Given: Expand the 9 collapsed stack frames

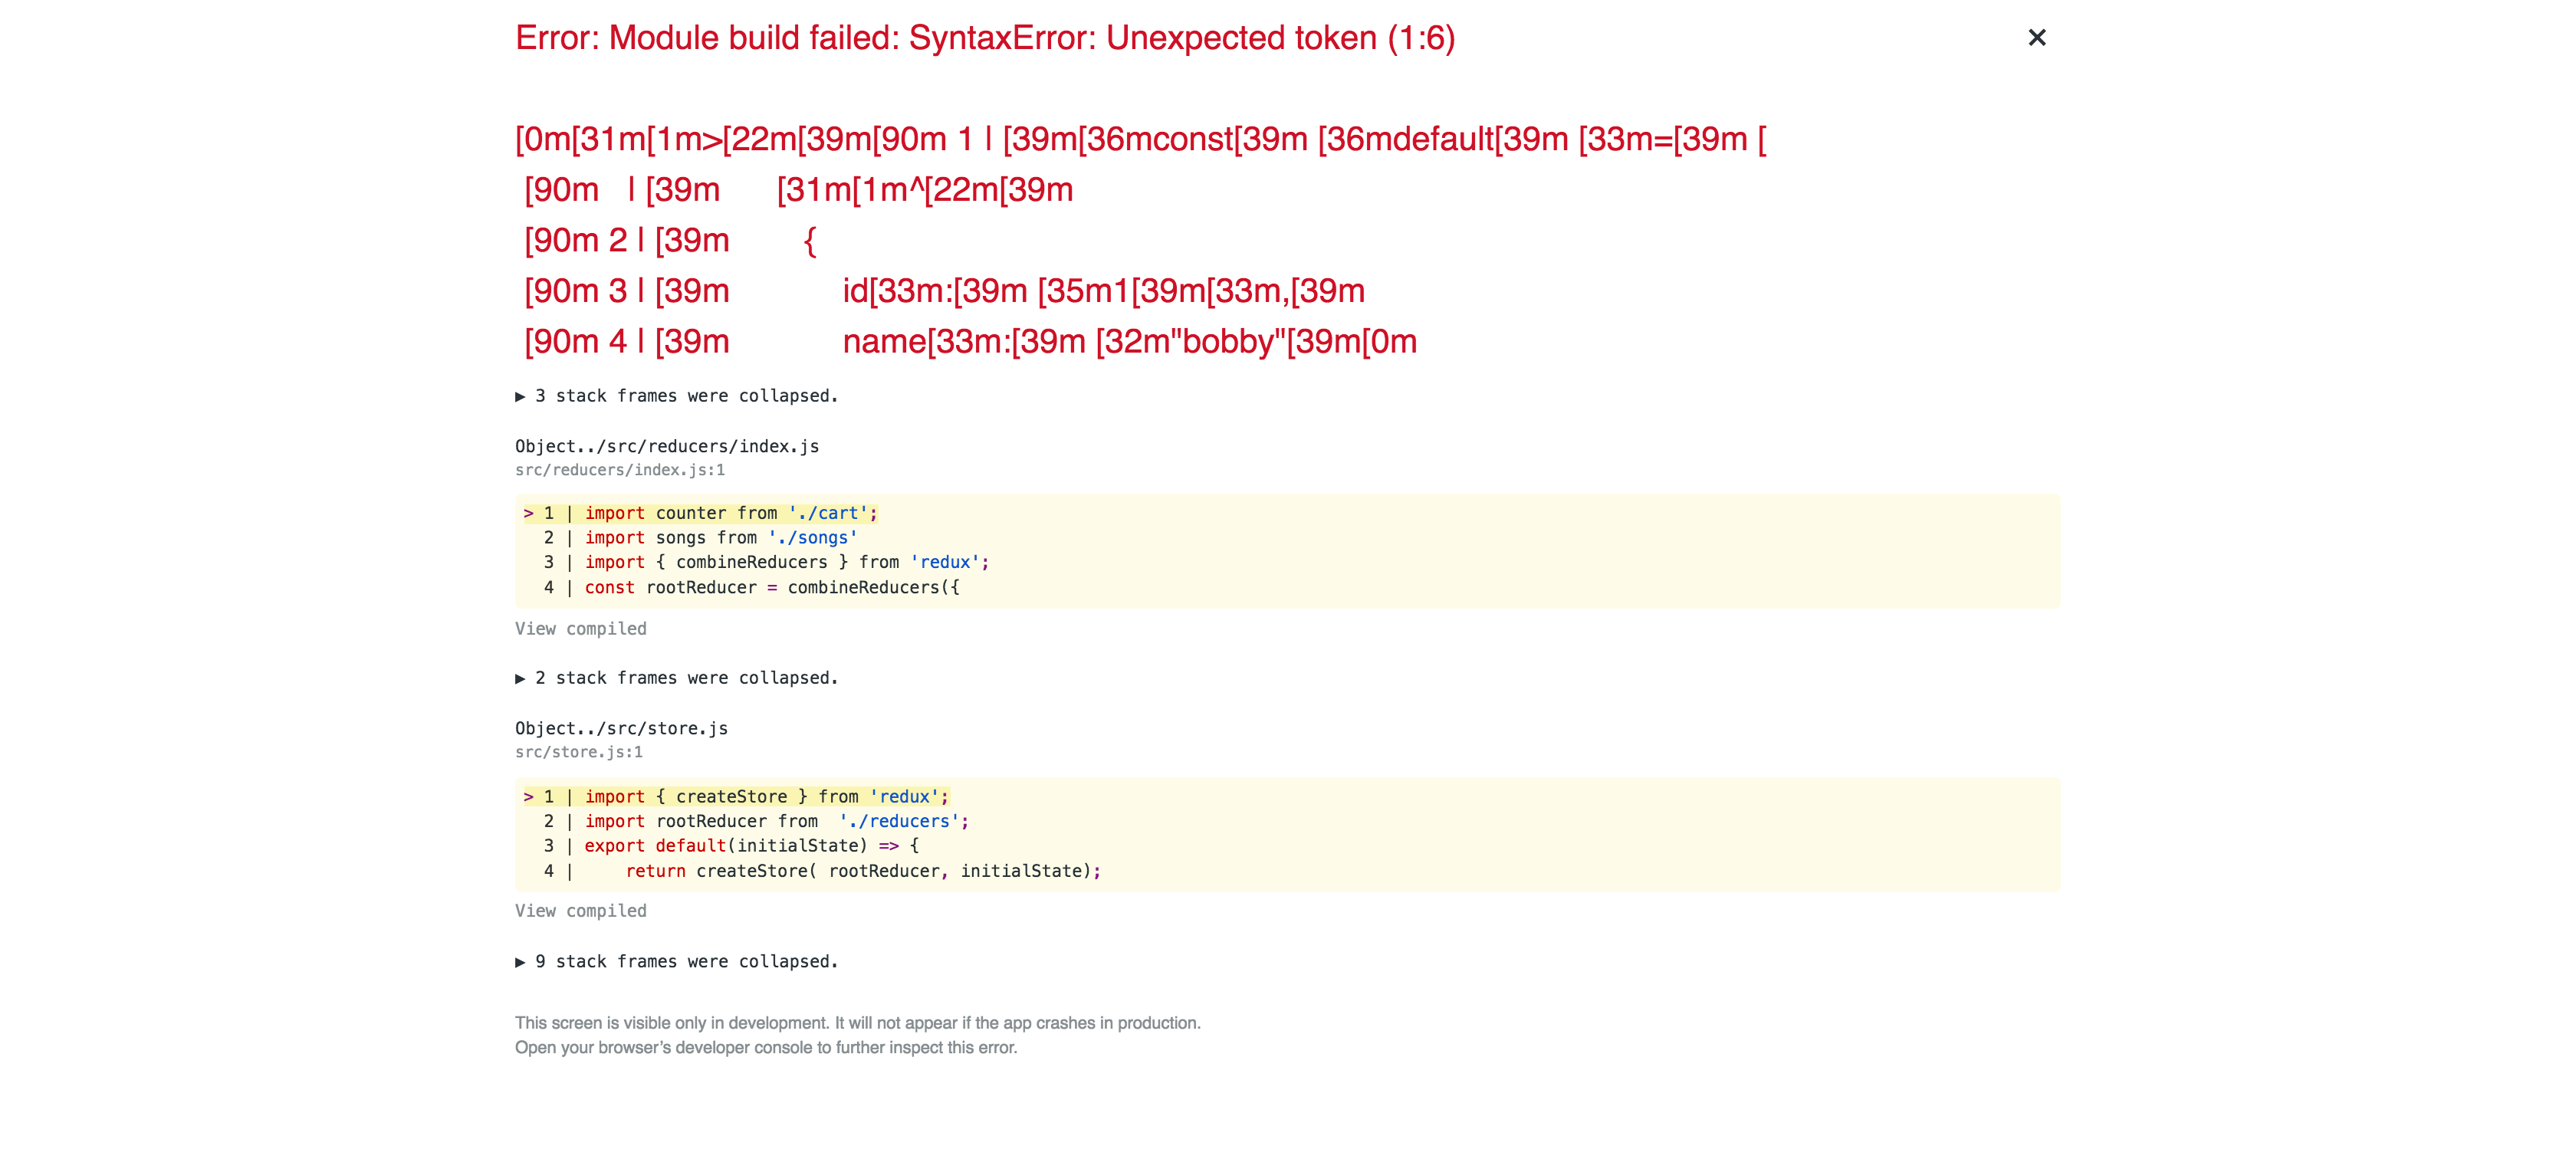Looking at the screenshot, I should tap(676, 961).
